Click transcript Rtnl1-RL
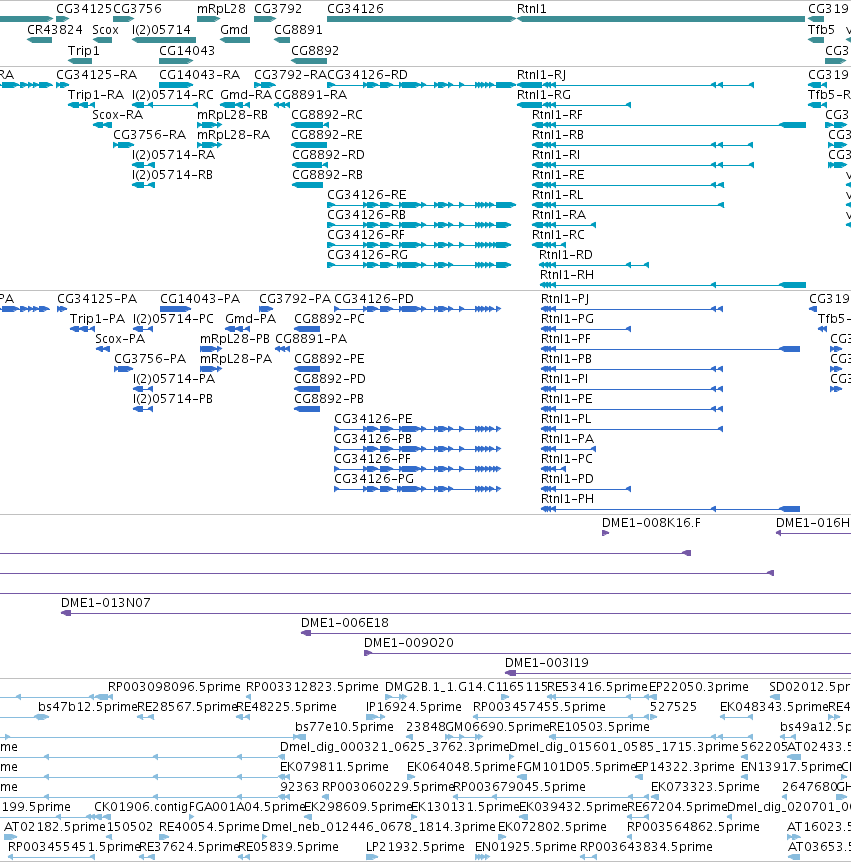Screen dimensions: 851x862 point(557,195)
